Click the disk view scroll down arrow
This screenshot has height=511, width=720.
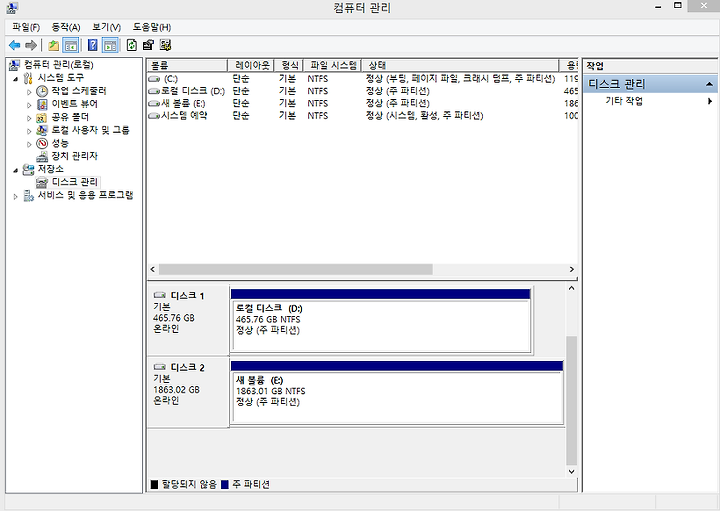571,472
